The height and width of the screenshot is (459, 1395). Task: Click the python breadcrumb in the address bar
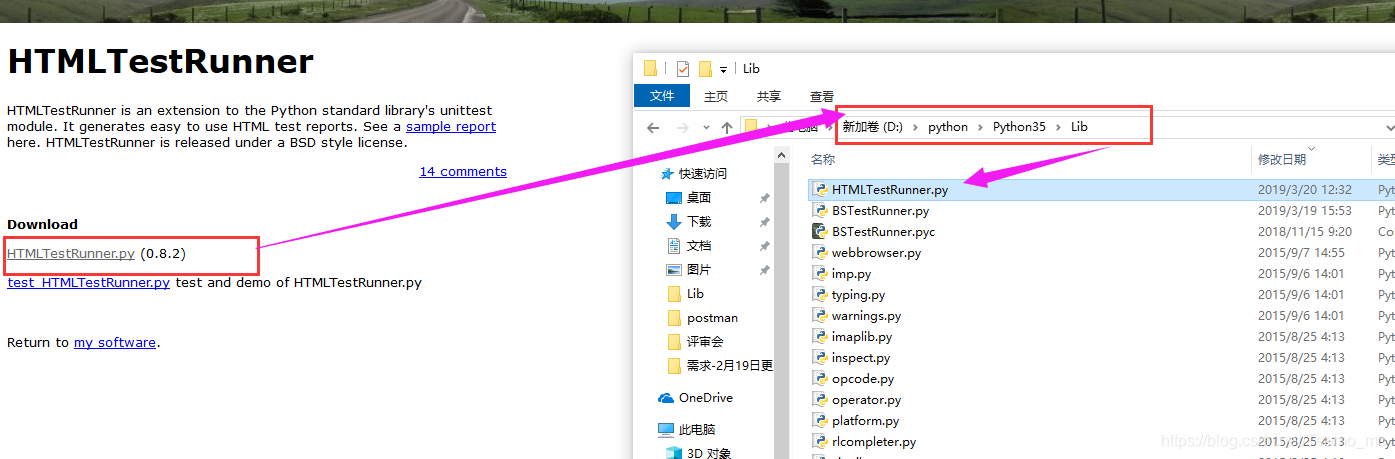(x=948, y=127)
